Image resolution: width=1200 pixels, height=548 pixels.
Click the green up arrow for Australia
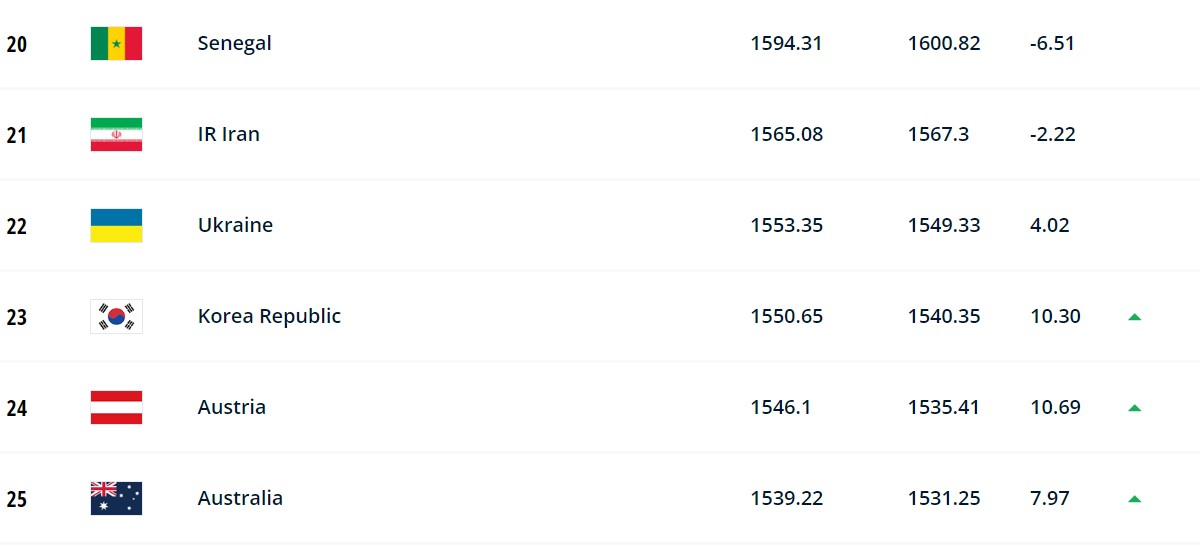tap(1134, 499)
